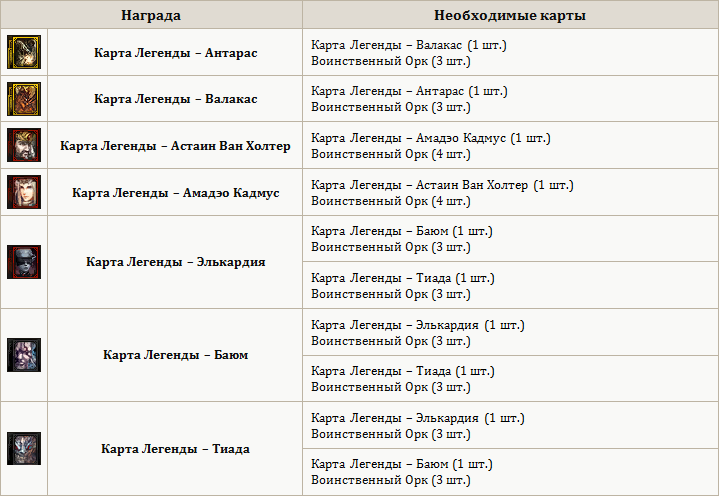The image size is (719, 496).
Task: Click the reward name Карта Легенды – Валакас
Action: coord(176,99)
